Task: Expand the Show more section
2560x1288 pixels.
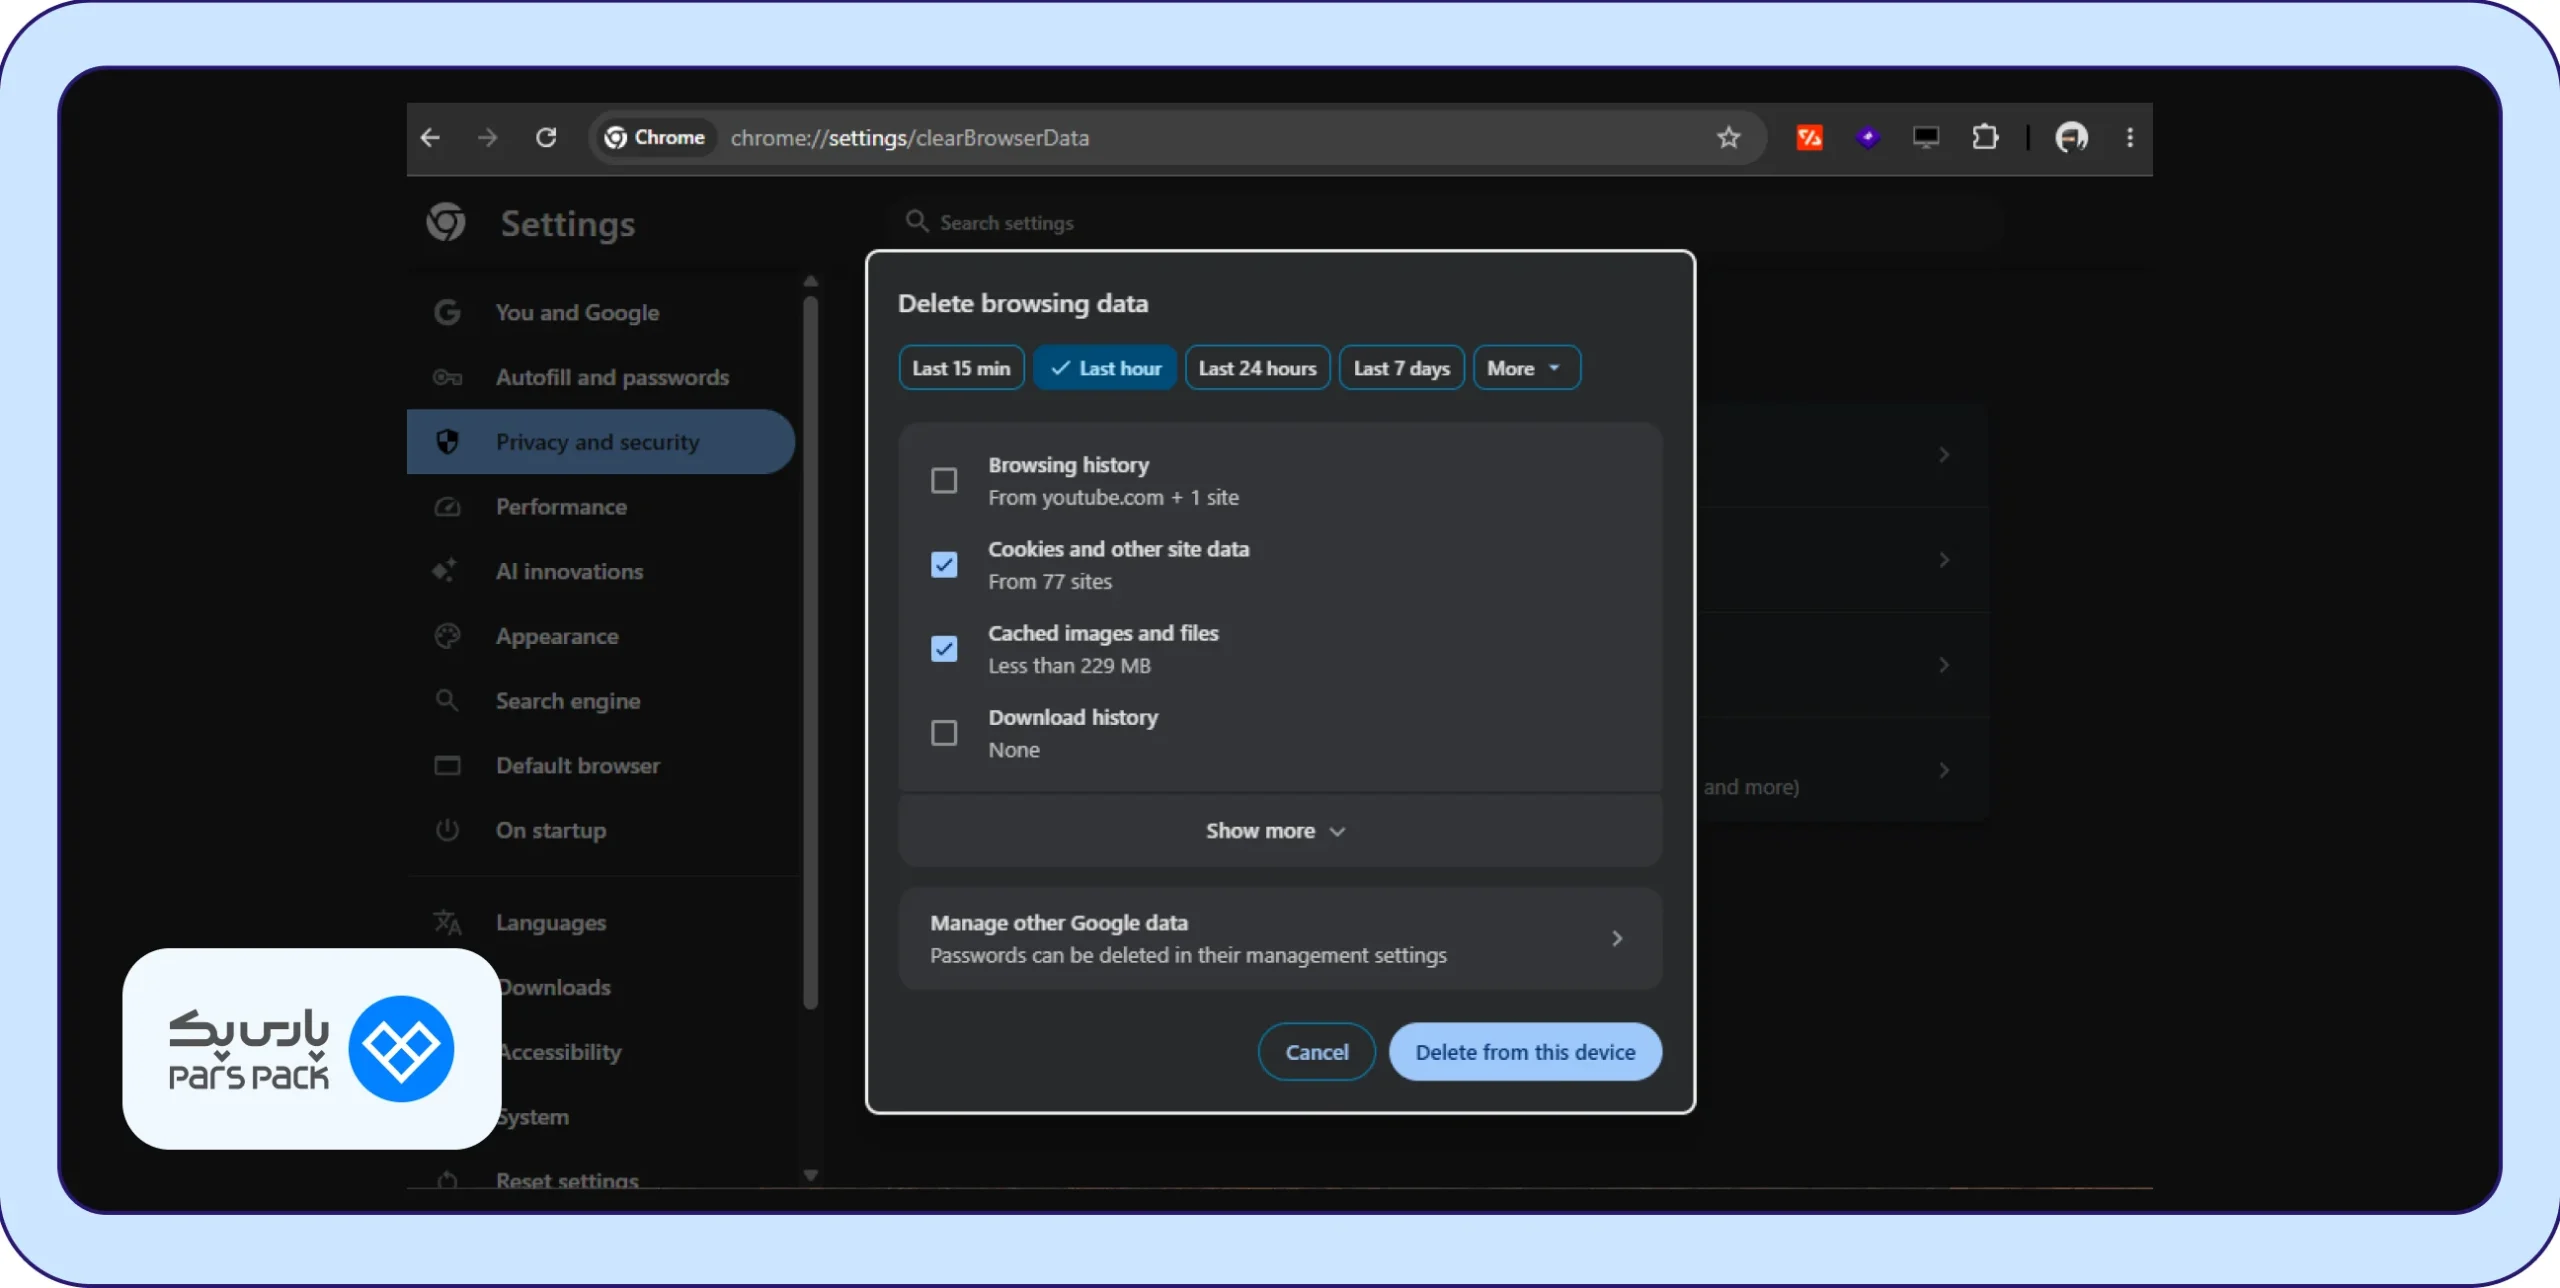Action: point(1279,831)
